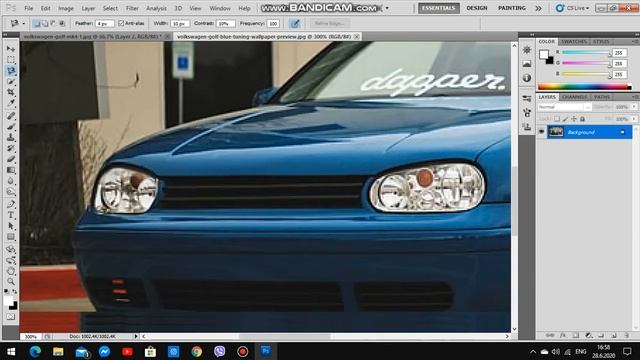This screenshot has width=640, height=360.
Task: Toggle Quick Mask mode
Action: coord(11,317)
